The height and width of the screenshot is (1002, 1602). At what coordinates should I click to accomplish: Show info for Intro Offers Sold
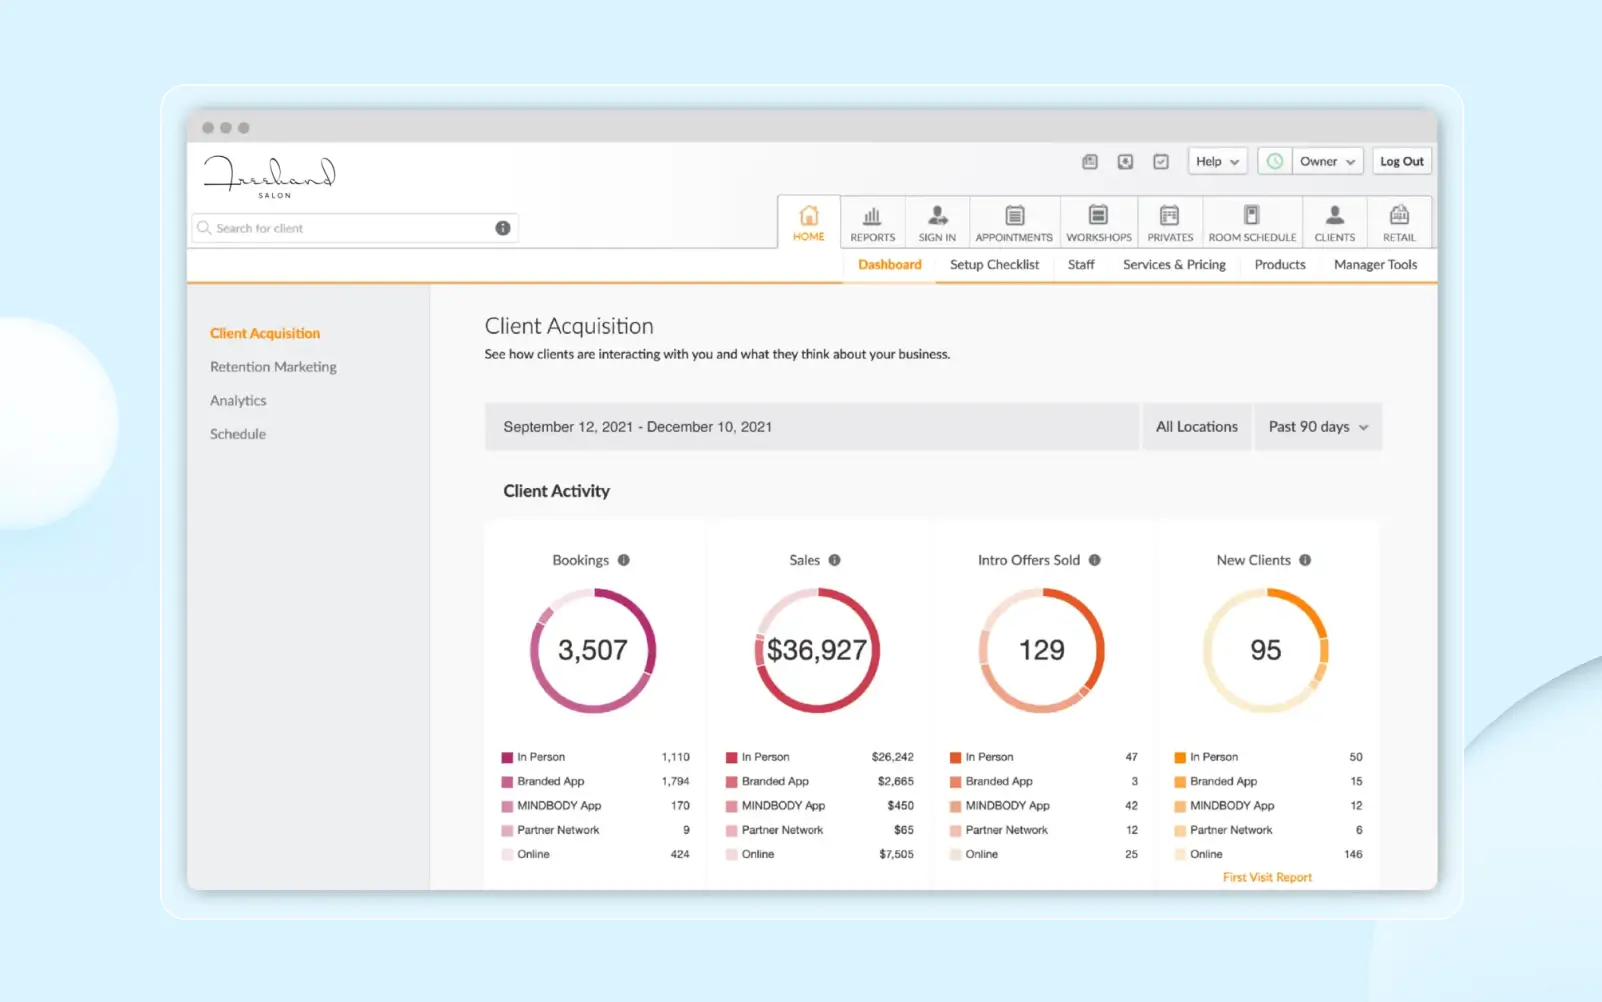1095,560
